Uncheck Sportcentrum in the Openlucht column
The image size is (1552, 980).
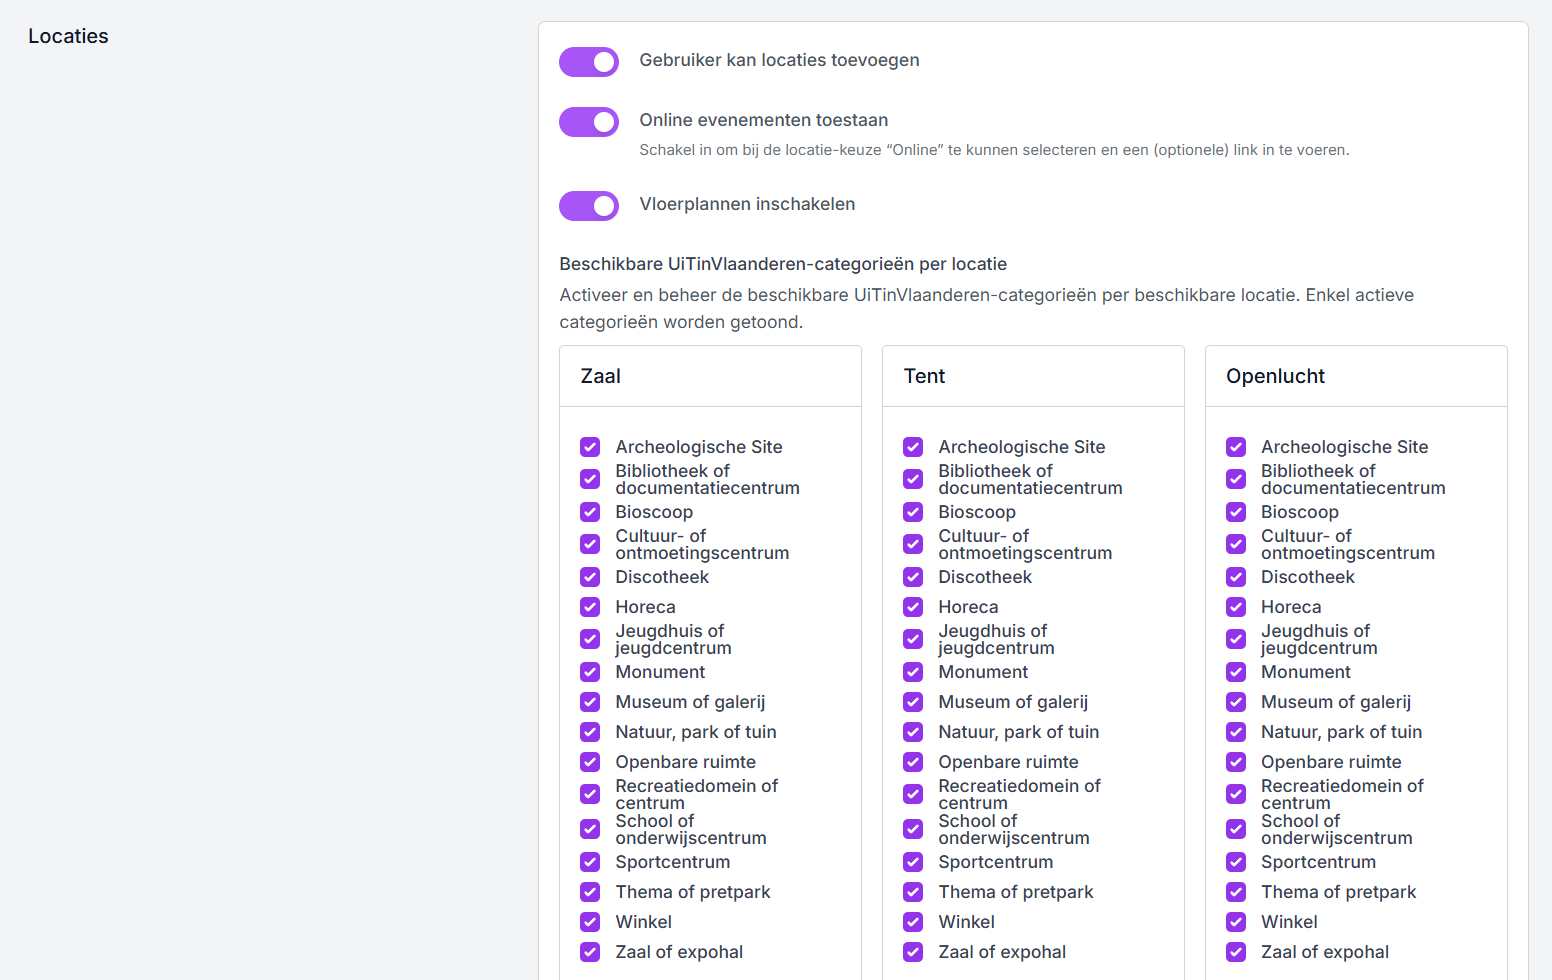click(x=1236, y=862)
